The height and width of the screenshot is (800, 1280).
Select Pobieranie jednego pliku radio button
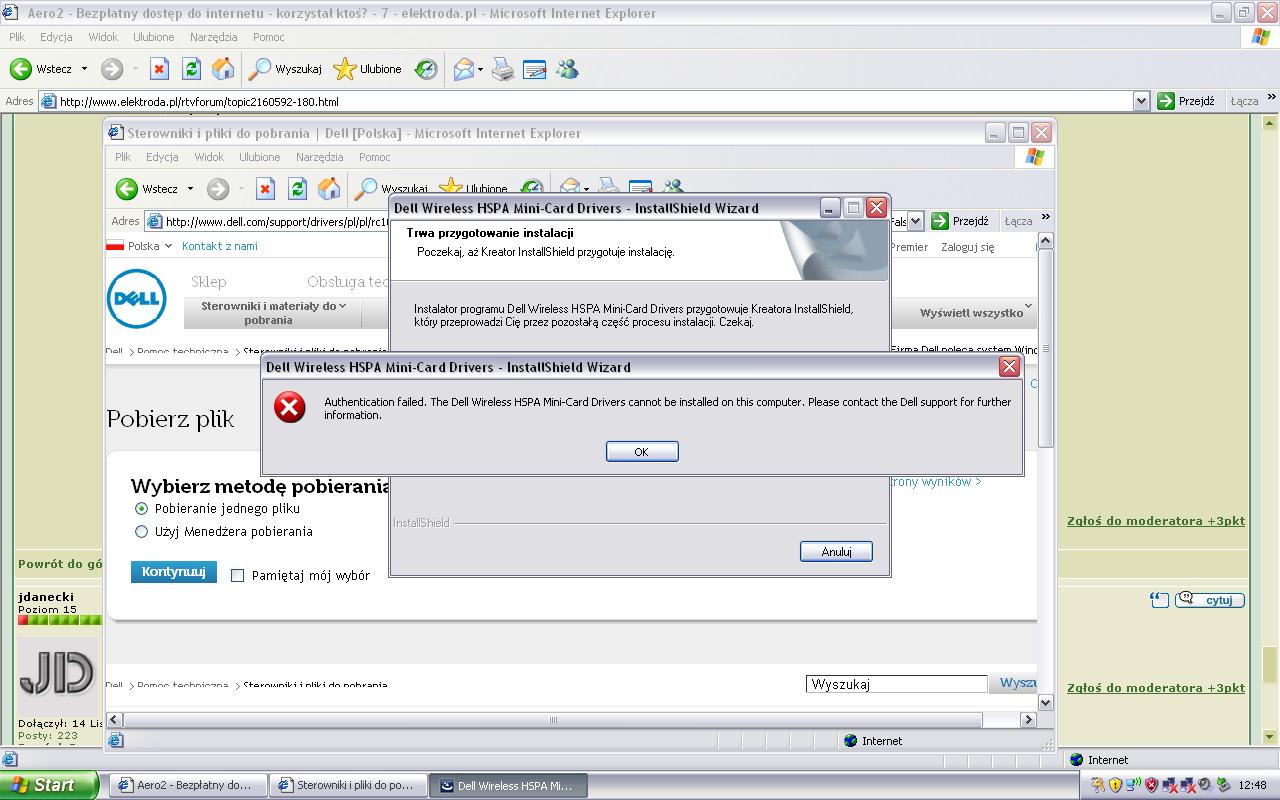tap(141, 508)
